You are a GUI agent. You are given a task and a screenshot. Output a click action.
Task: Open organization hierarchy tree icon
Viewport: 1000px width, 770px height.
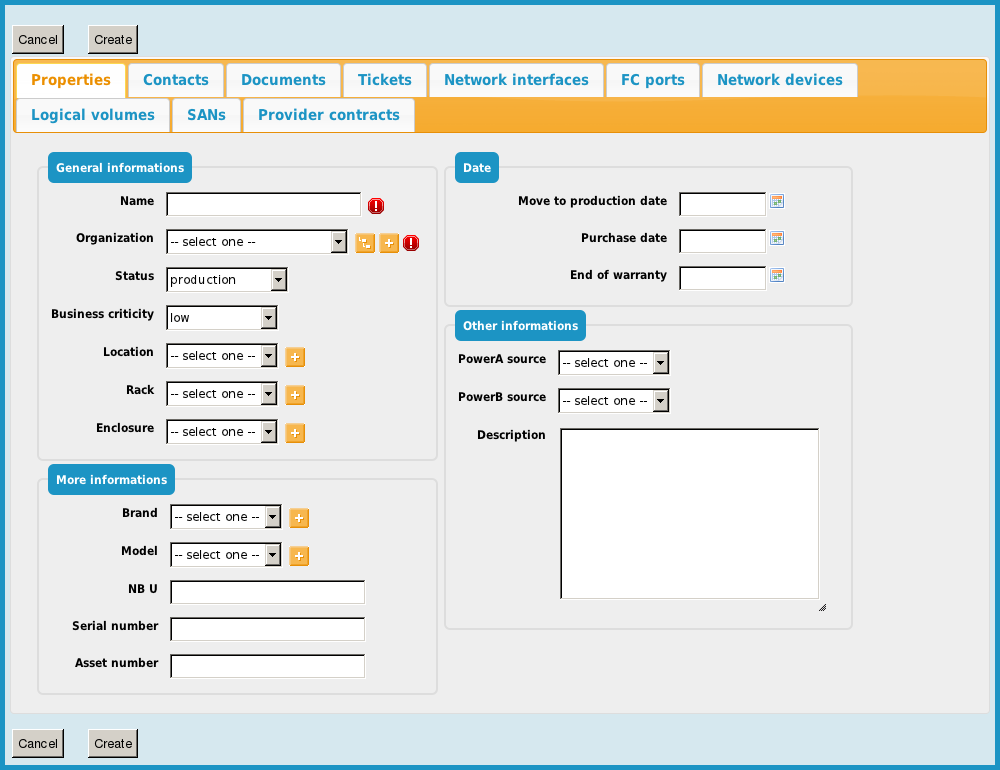(365, 243)
